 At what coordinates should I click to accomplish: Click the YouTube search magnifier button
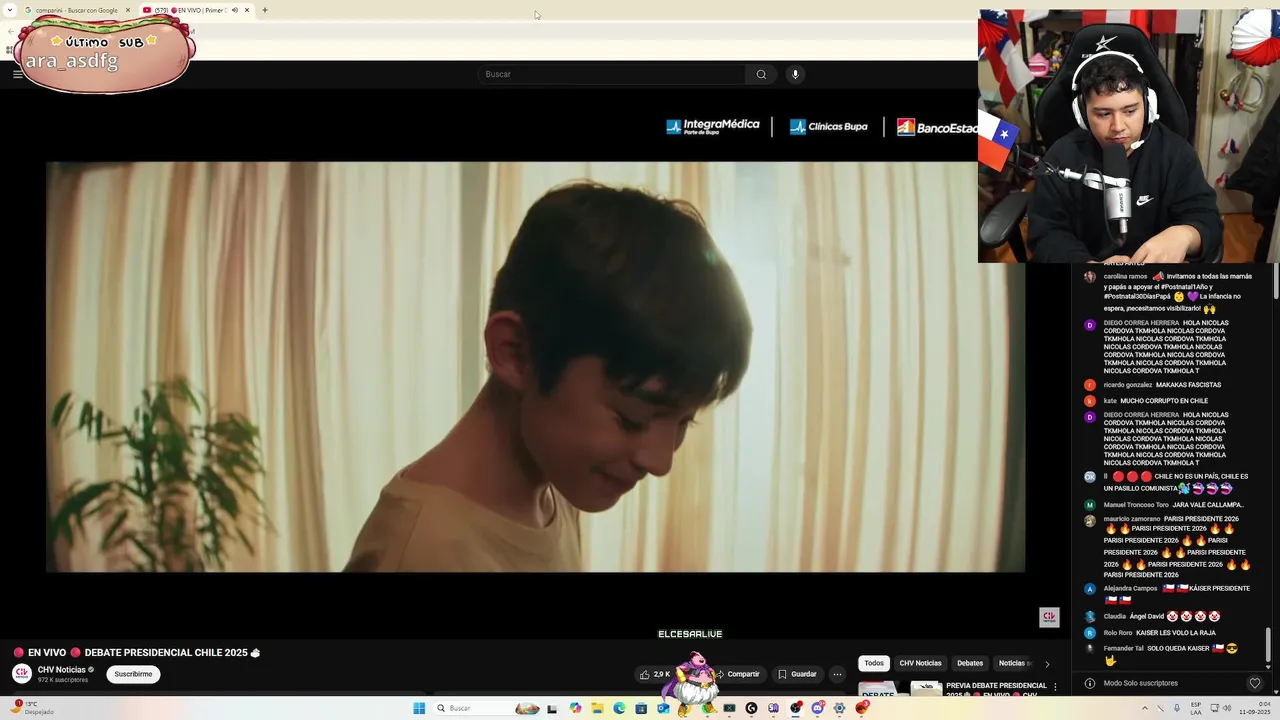coord(761,74)
